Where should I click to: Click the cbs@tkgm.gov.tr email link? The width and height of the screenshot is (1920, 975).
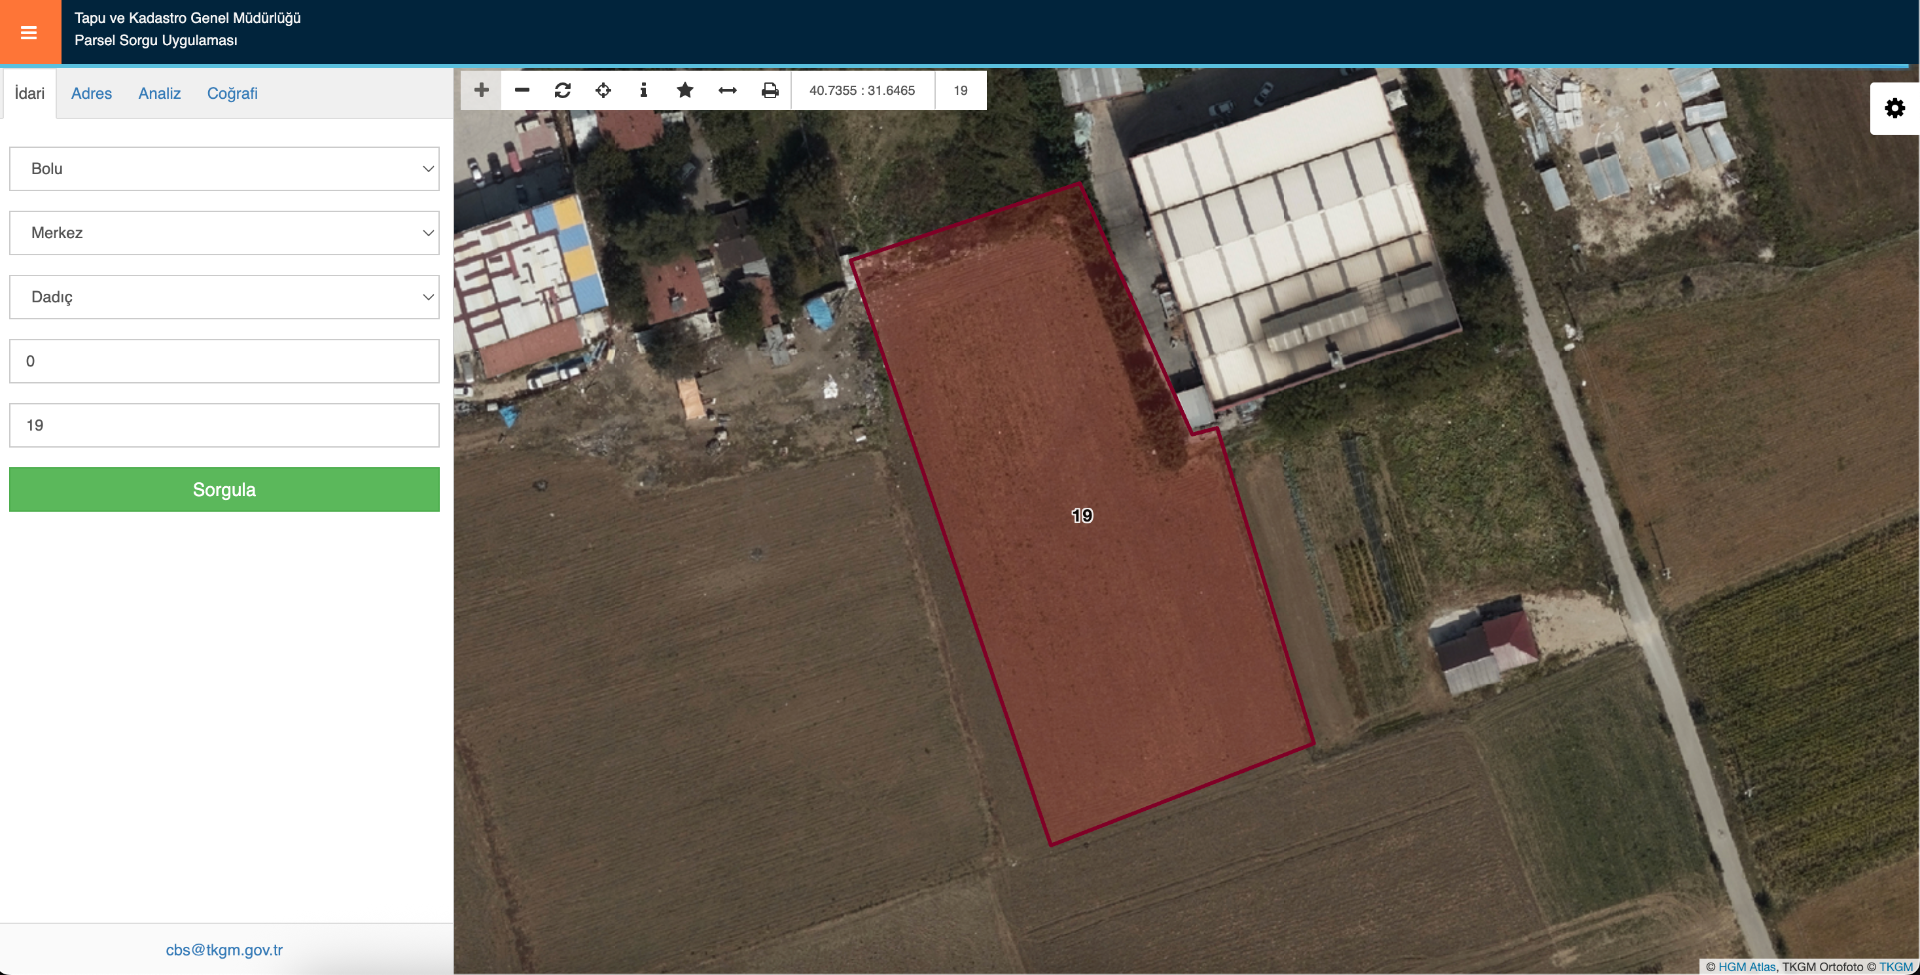click(224, 950)
